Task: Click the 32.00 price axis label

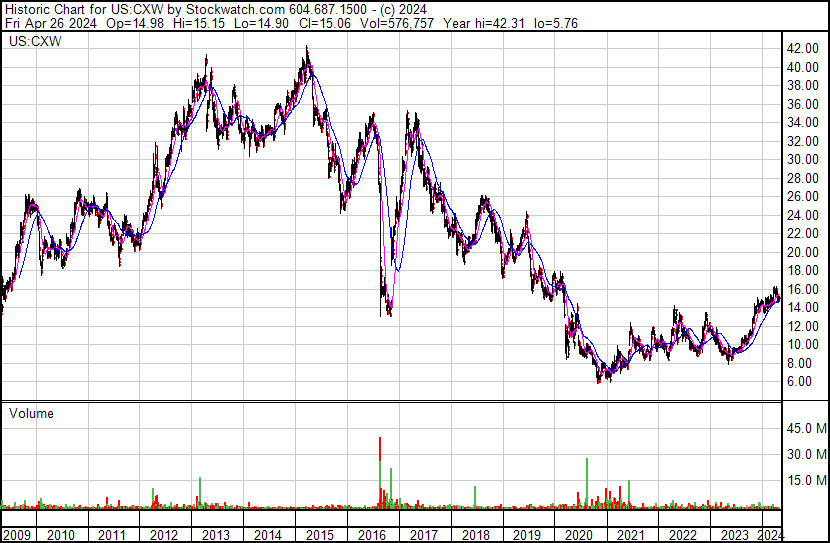Action: 803,141
